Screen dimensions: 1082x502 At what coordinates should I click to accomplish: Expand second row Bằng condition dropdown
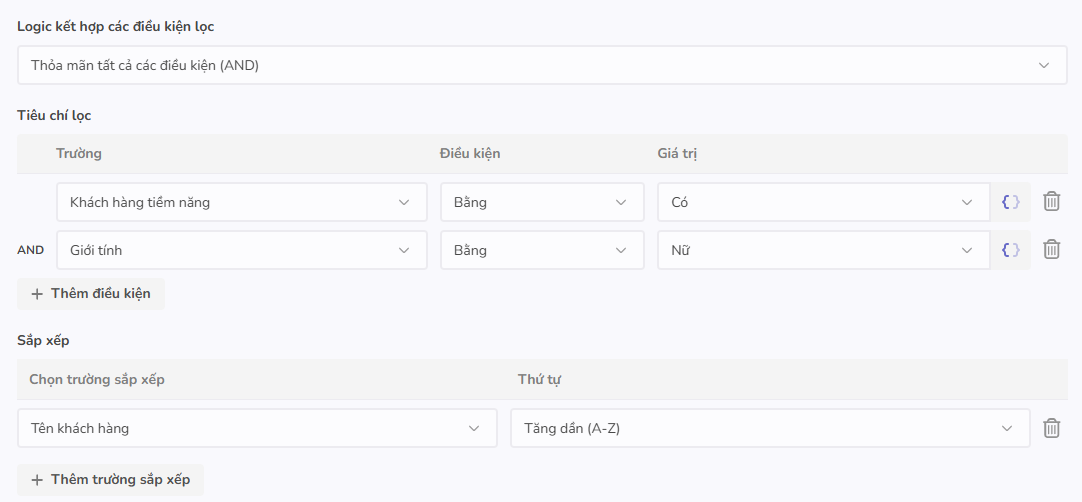pos(541,250)
